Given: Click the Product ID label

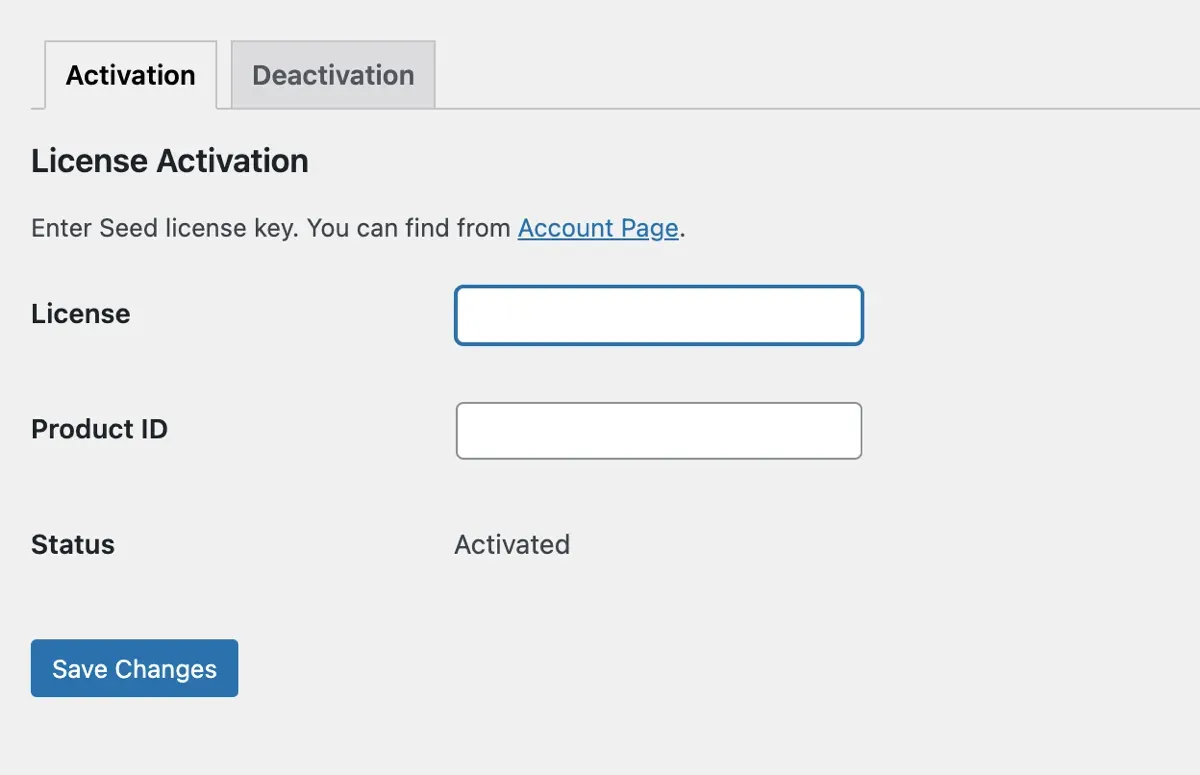Looking at the screenshot, I should tap(99, 429).
